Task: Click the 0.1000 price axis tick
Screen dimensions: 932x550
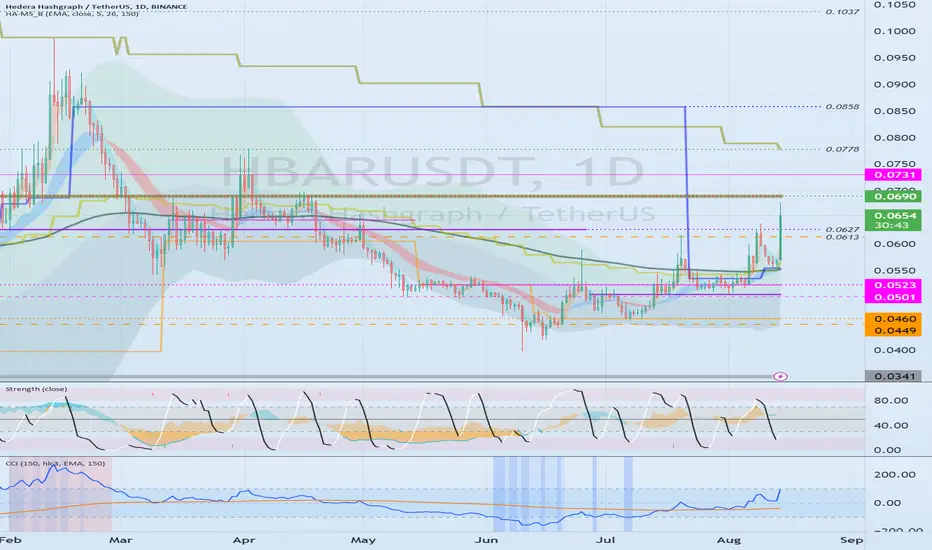Action: pyautogui.click(x=895, y=32)
